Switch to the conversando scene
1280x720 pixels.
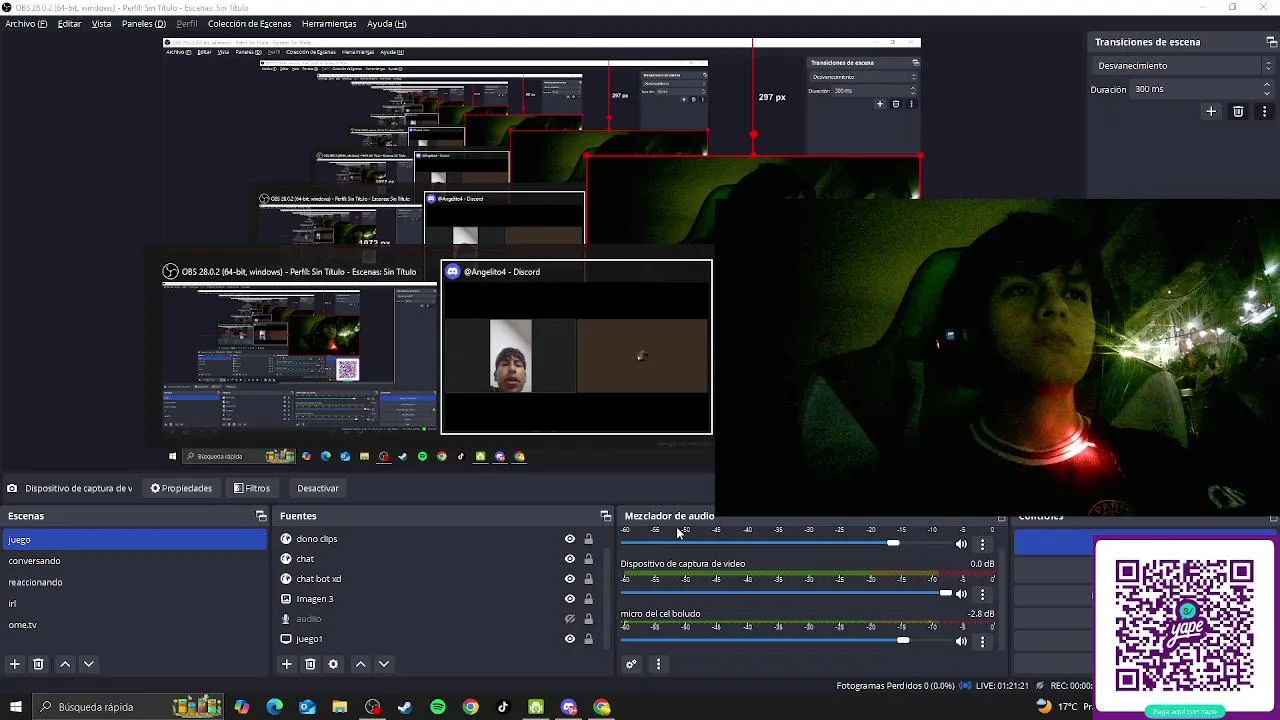coord(135,561)
